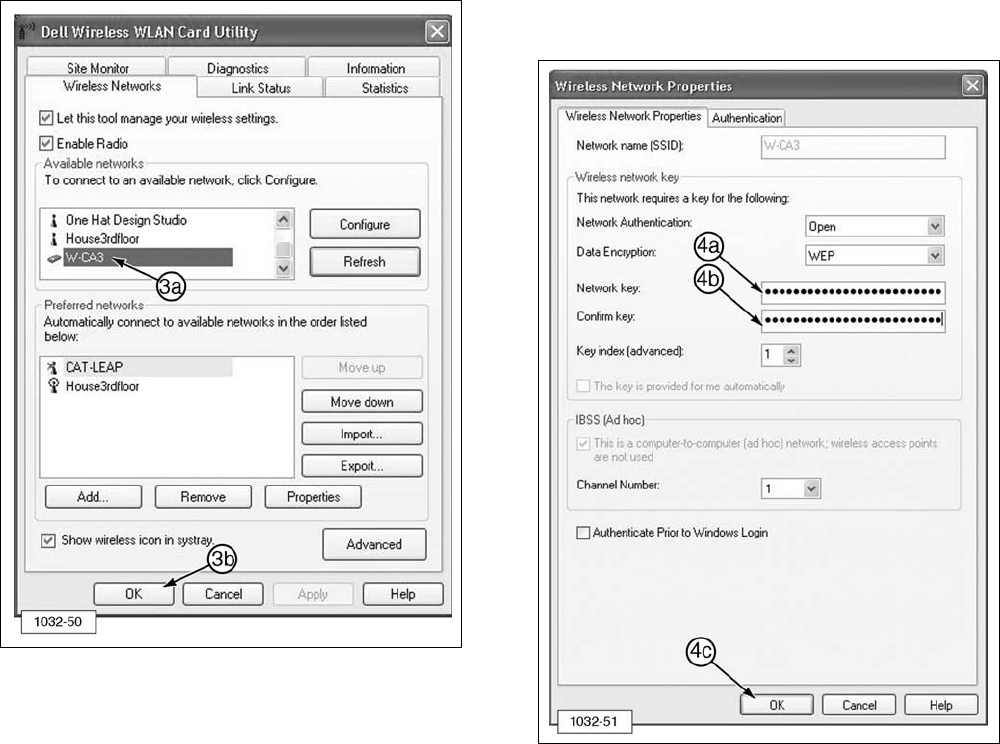Click OK in Wireless Network Properties
Image resolution: width=1000 pixels, height=744 pixels.
(777, 705)
